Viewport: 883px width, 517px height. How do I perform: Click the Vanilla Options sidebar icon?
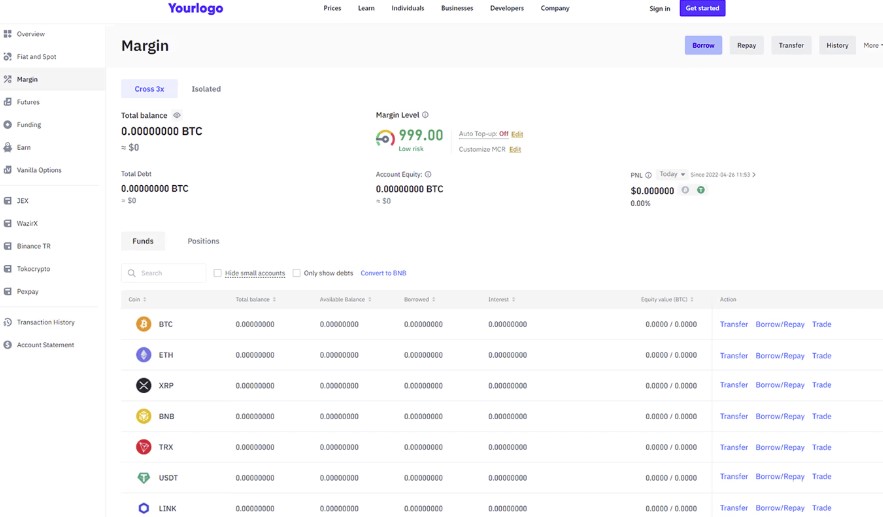7,170
